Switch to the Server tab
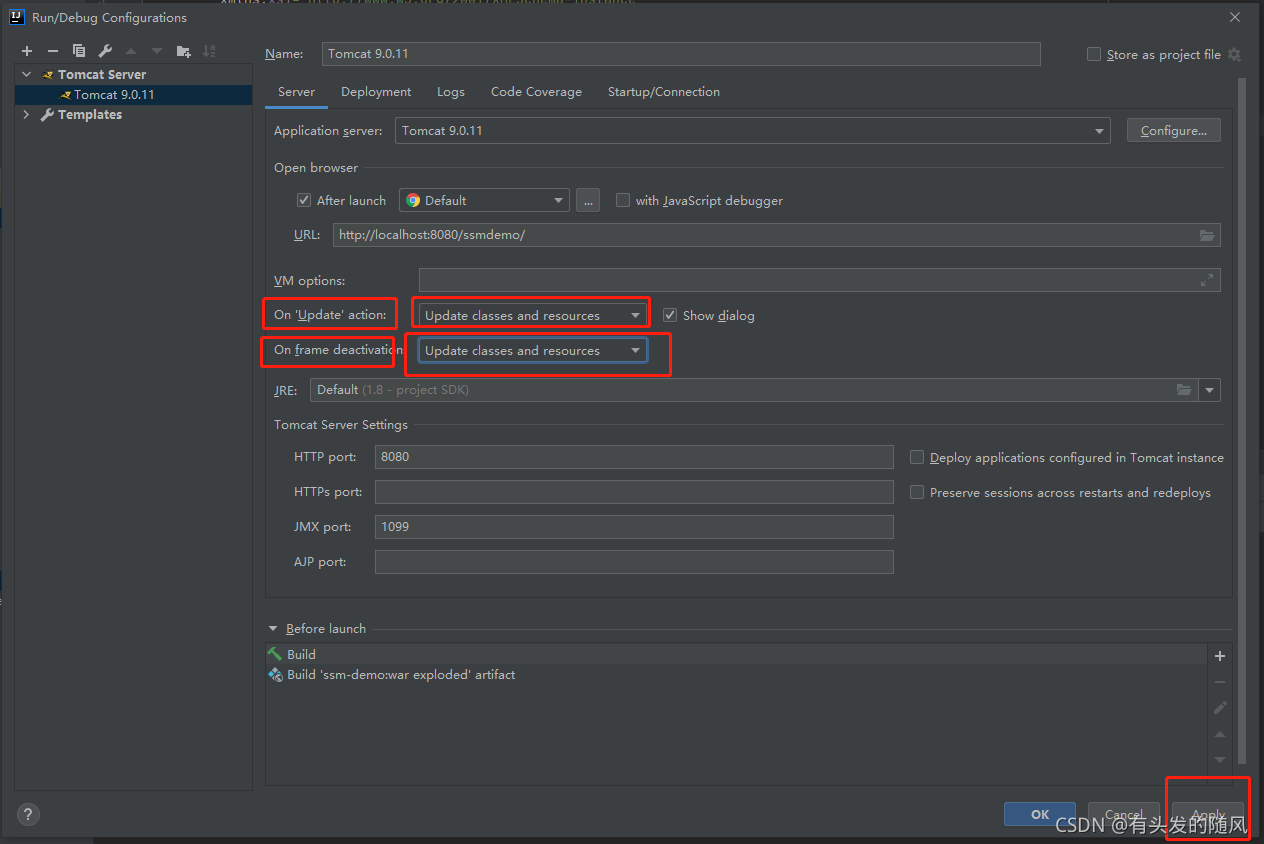 click(x=296, y=92)
